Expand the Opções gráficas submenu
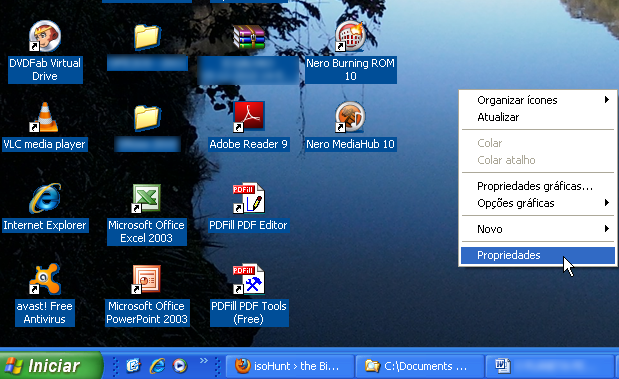 click(x=538, y=203)
